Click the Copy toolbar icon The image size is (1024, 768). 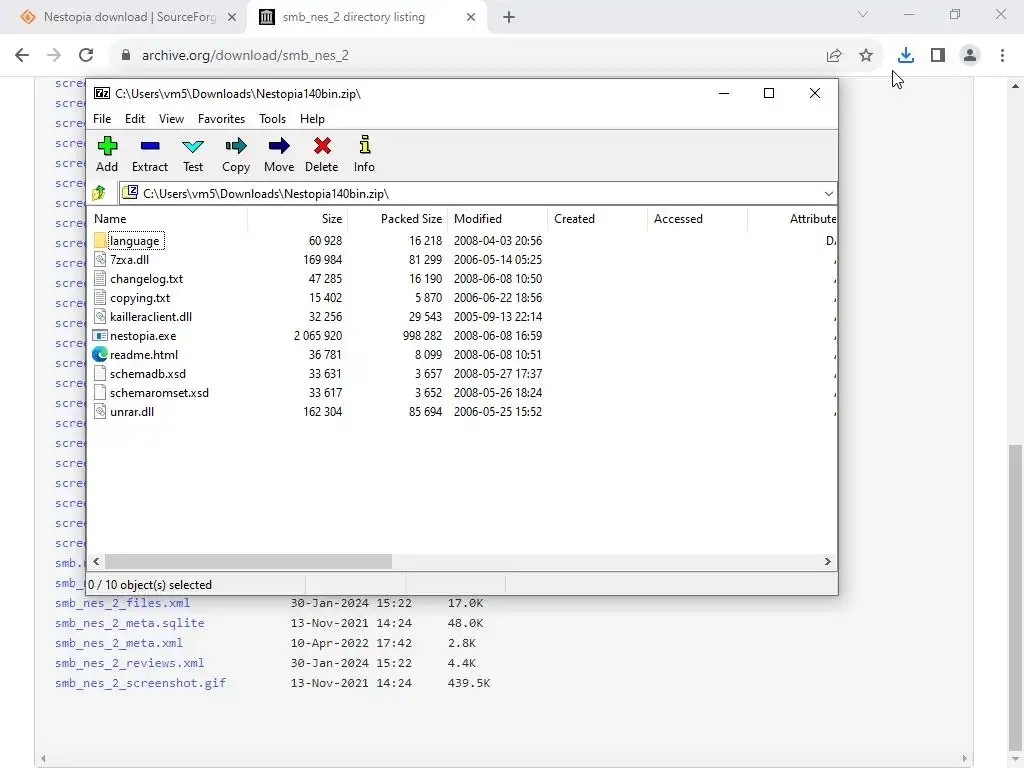point(236,146)
